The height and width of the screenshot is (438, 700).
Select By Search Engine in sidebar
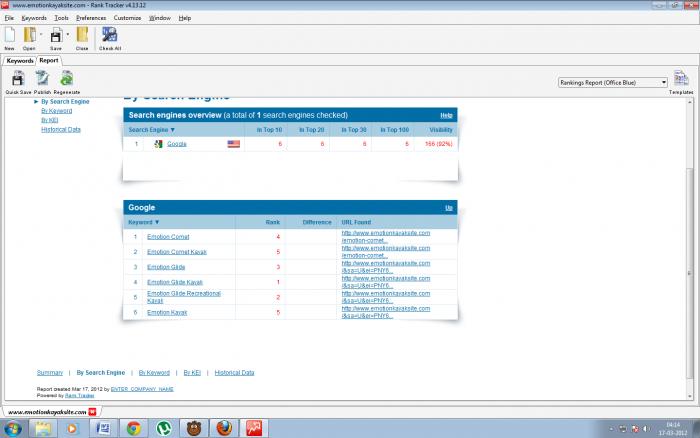65,102
